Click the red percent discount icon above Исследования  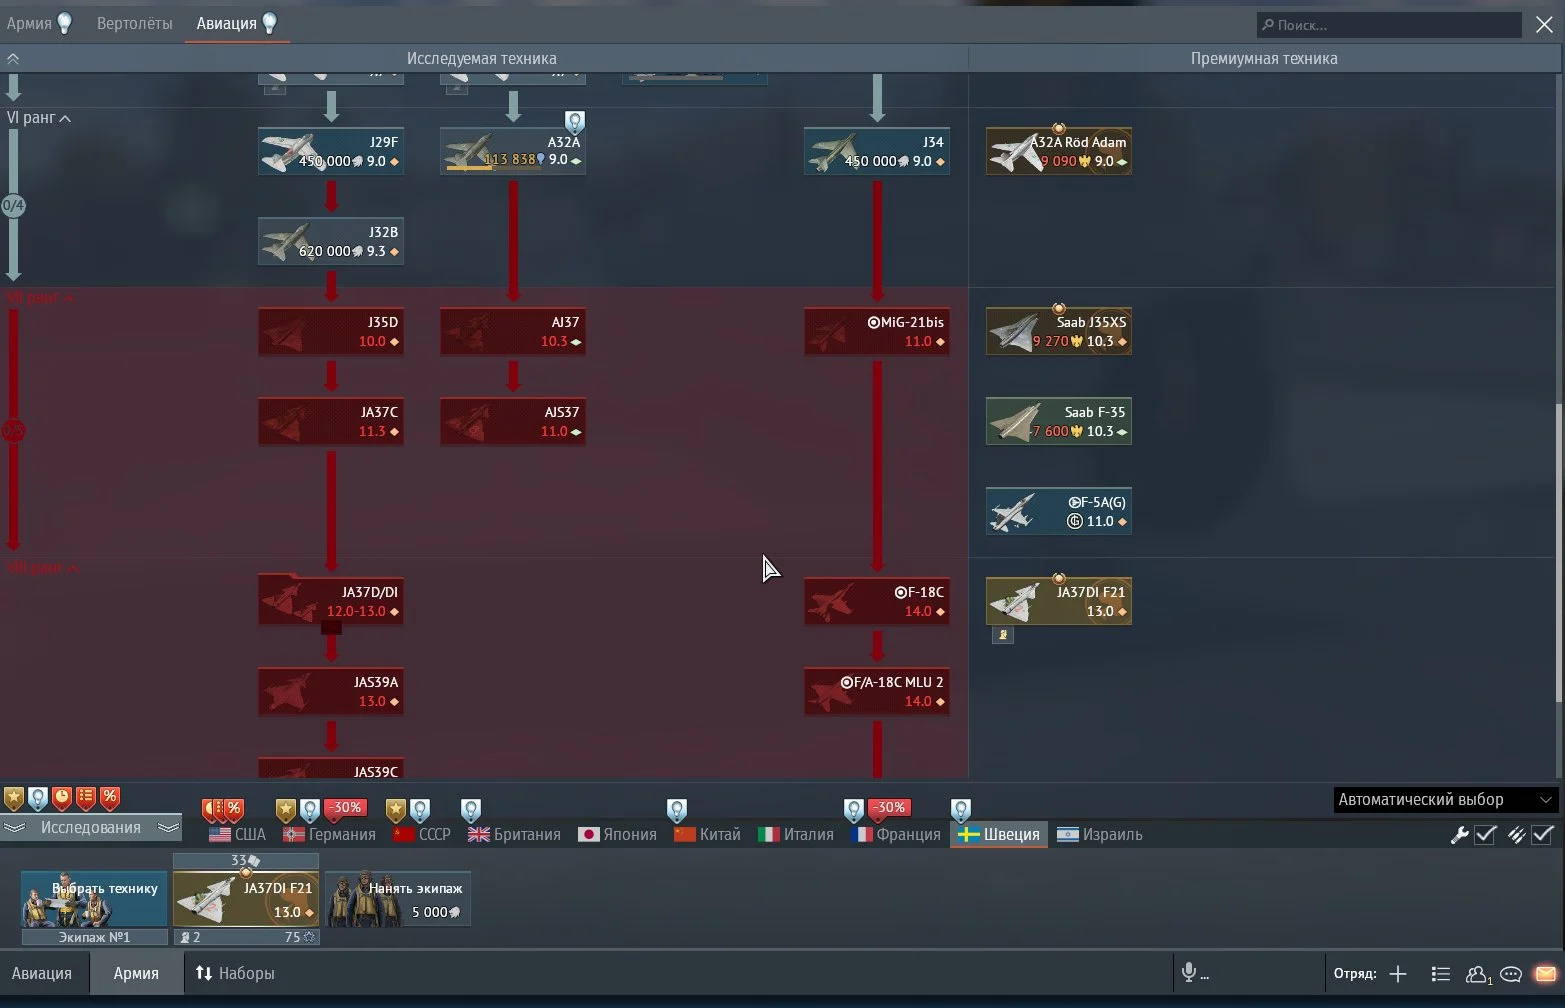coord(110,798)
